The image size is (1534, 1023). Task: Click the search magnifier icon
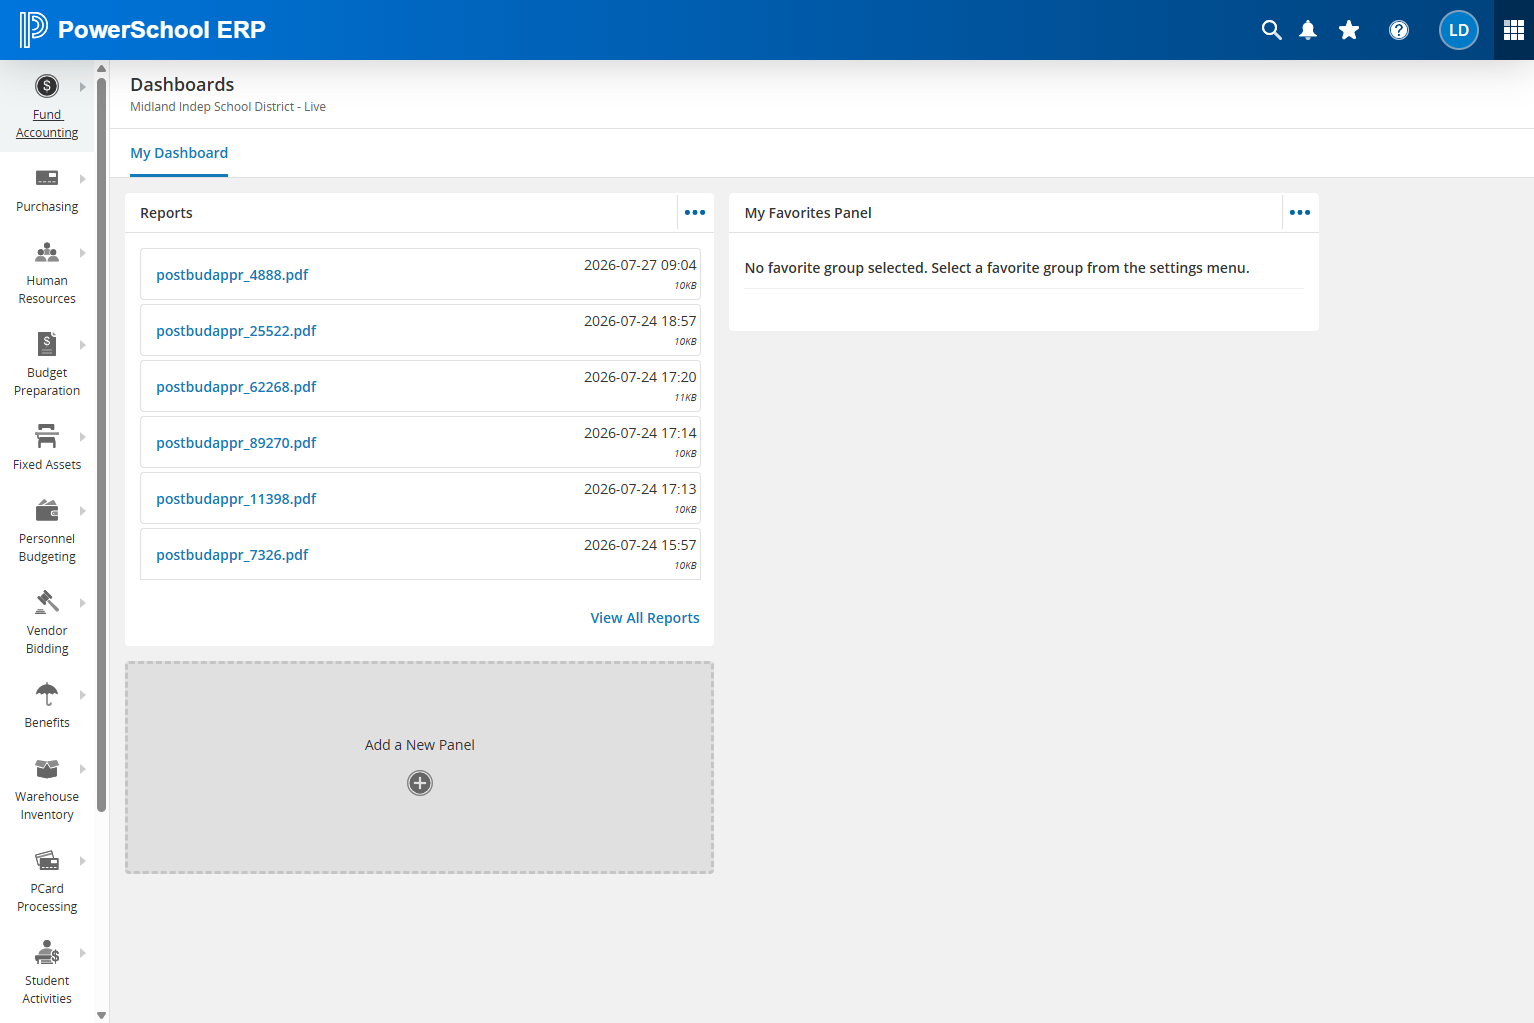[1271, 30]
